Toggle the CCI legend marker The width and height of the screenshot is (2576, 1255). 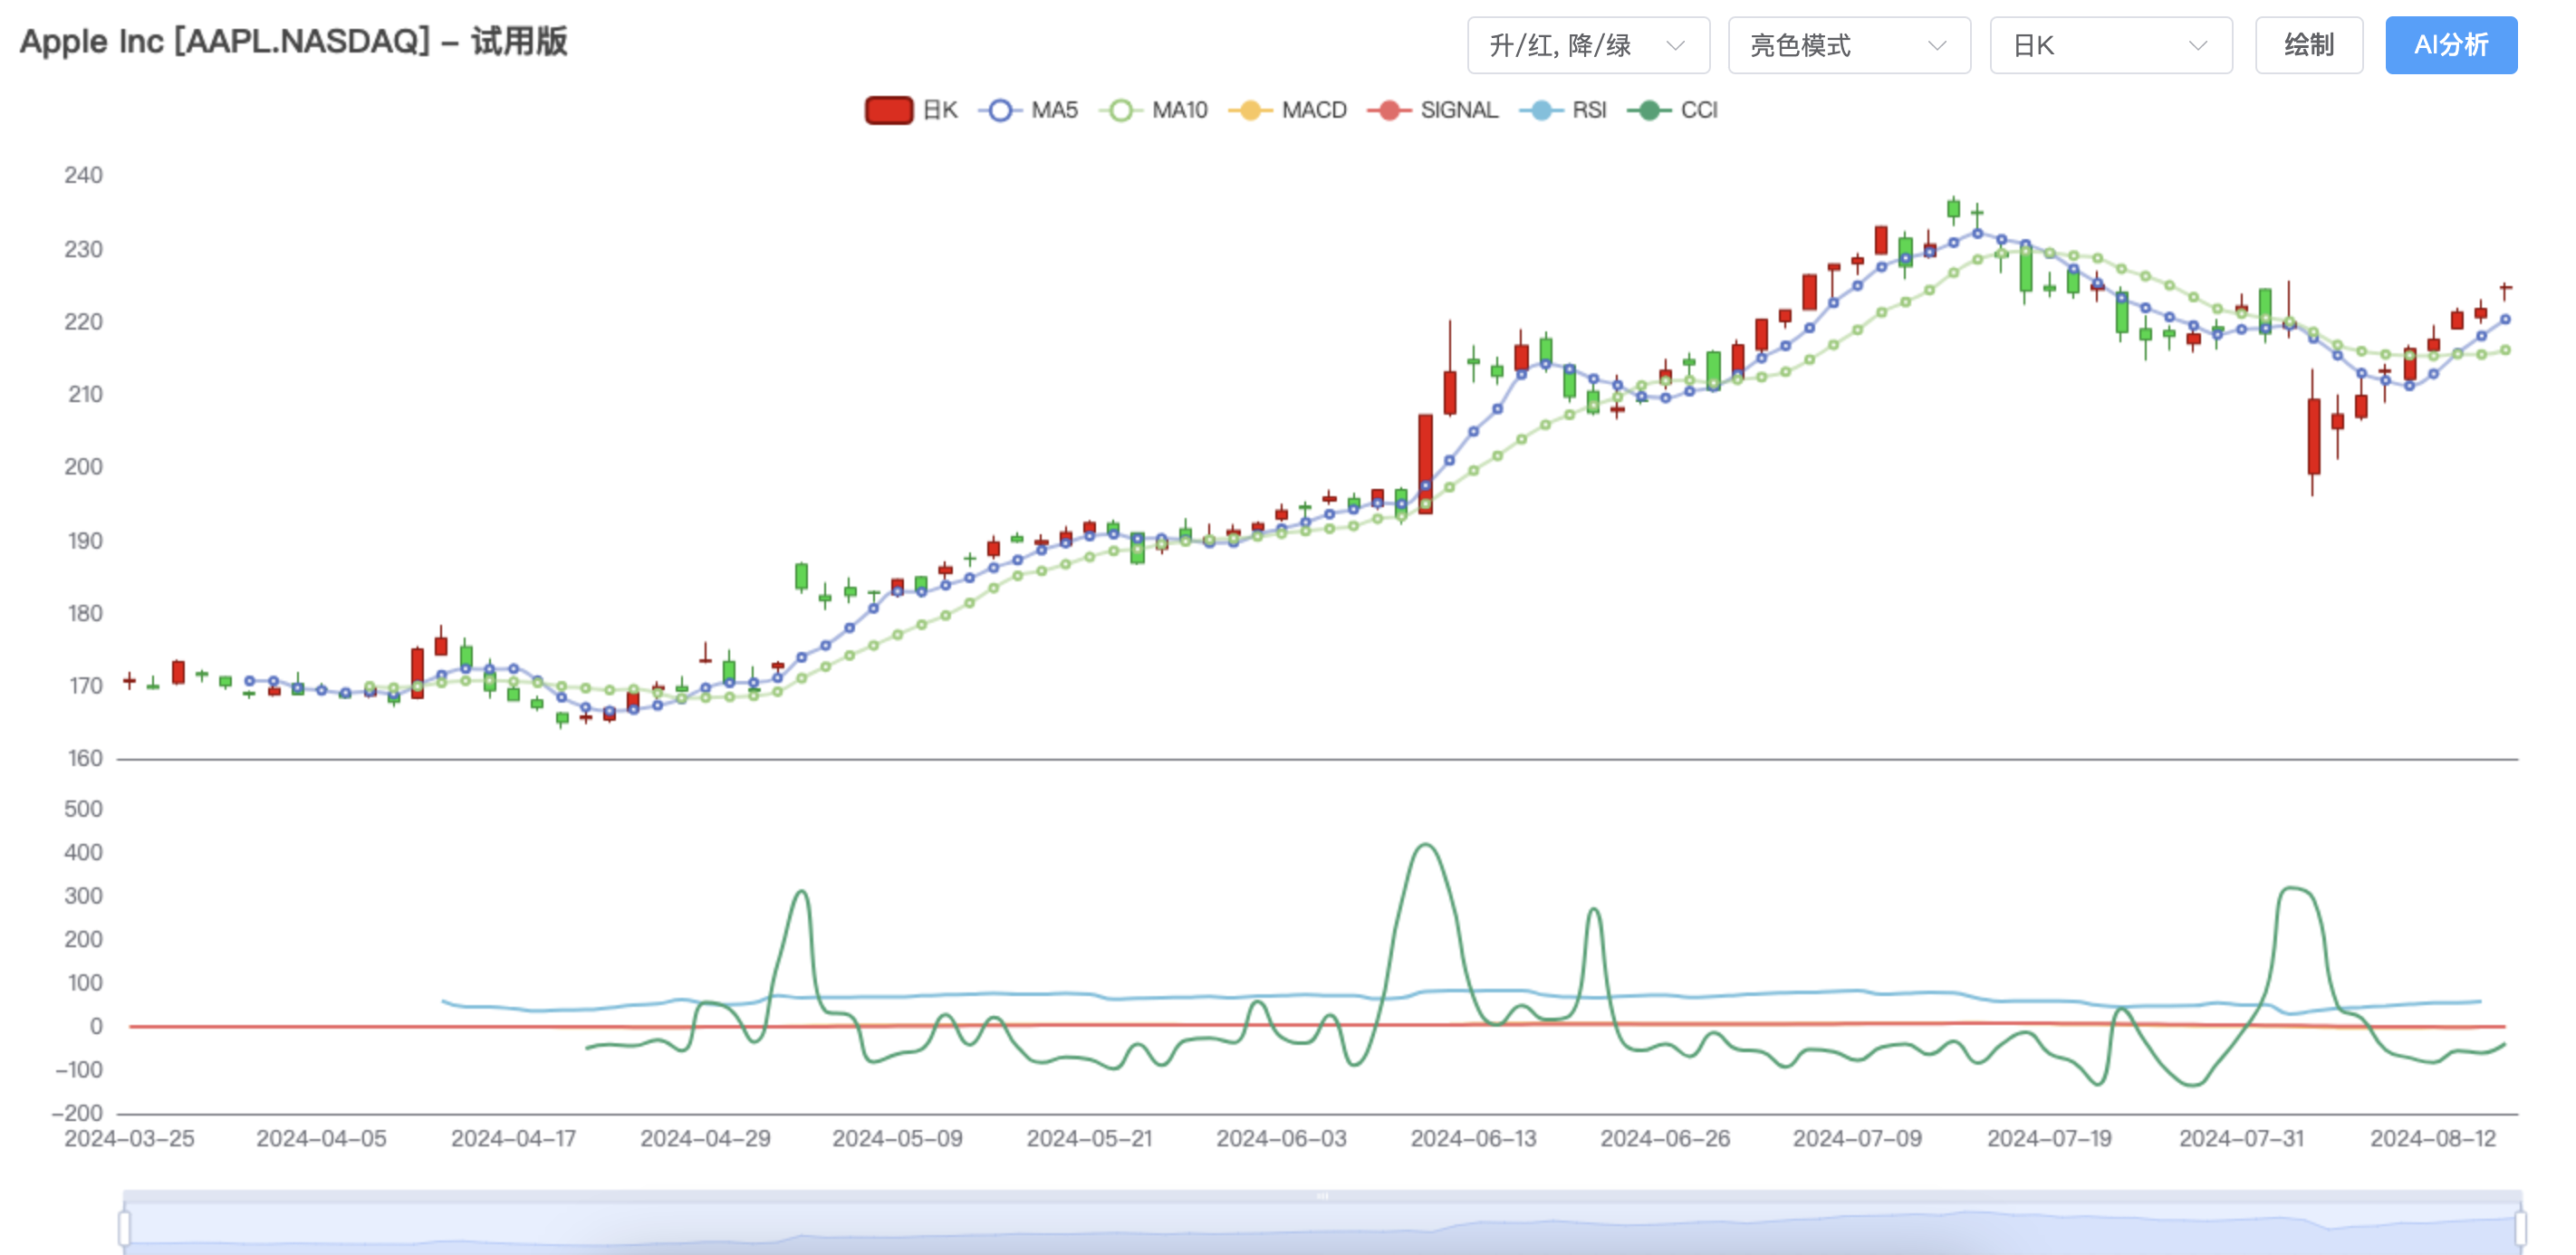pyautogui.click(x=1649, y=110)
